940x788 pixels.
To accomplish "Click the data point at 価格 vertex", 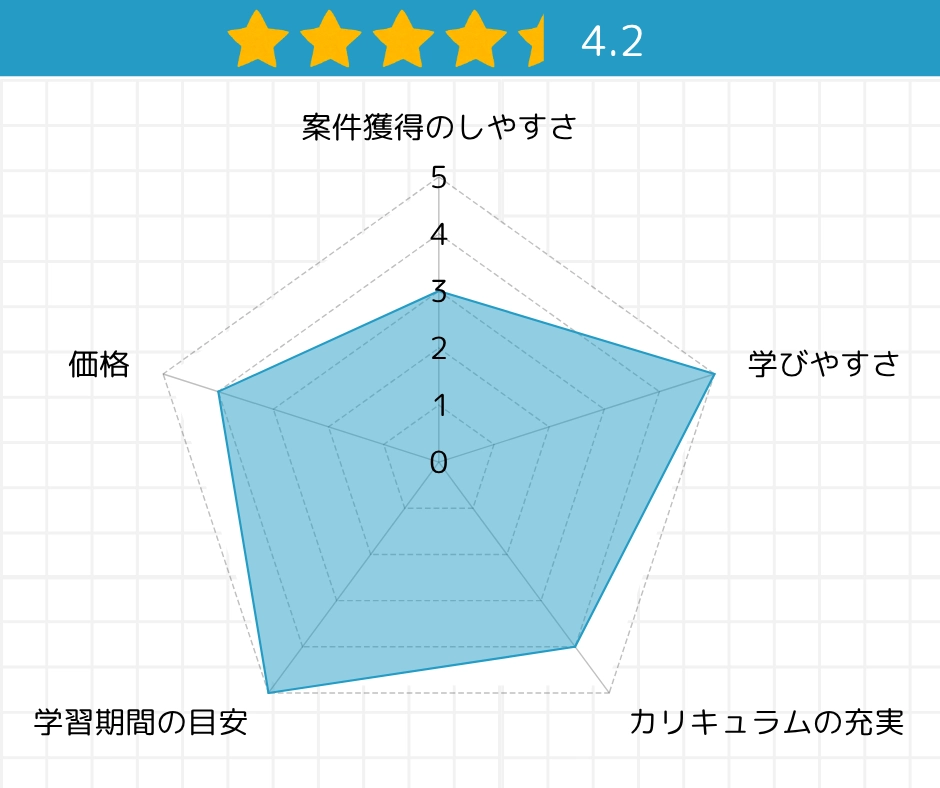I will click(x=219, y=392).
